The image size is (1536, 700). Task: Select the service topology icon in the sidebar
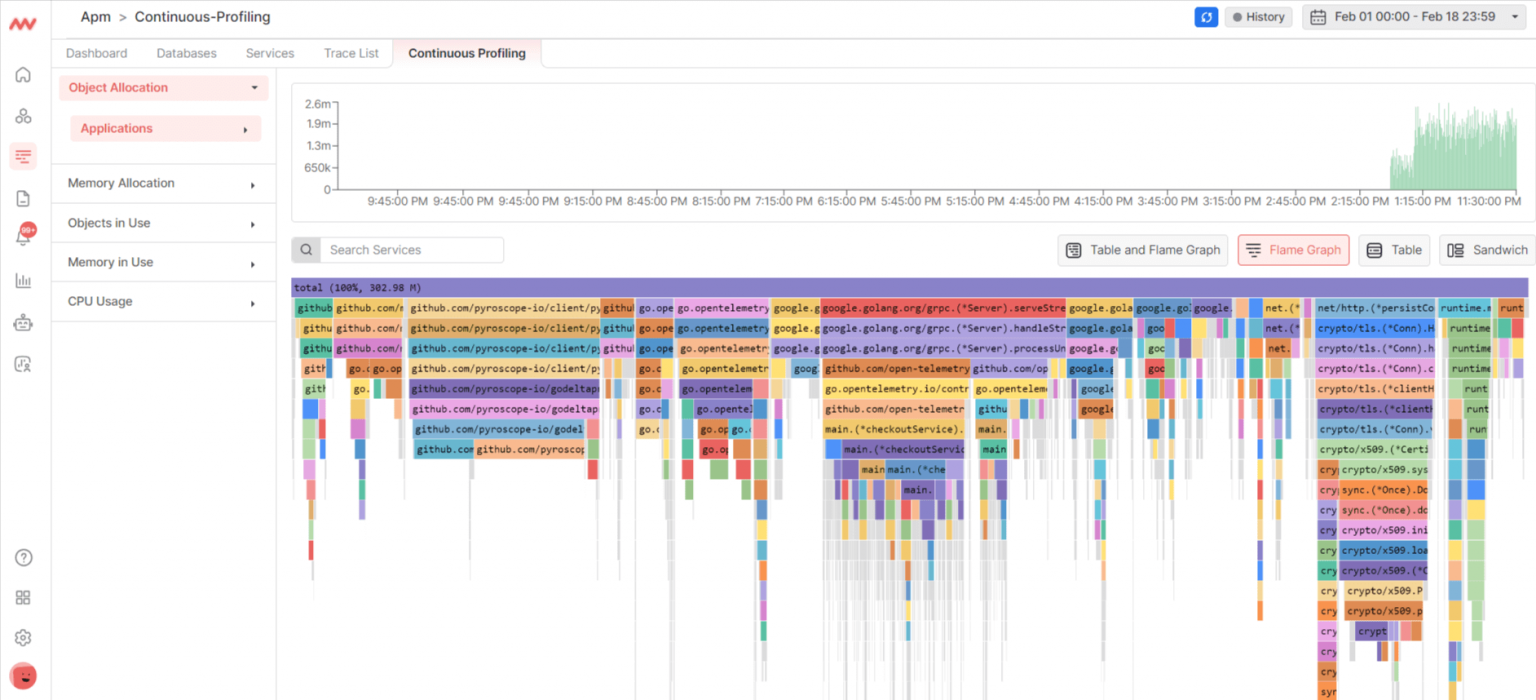pos(23,115)
